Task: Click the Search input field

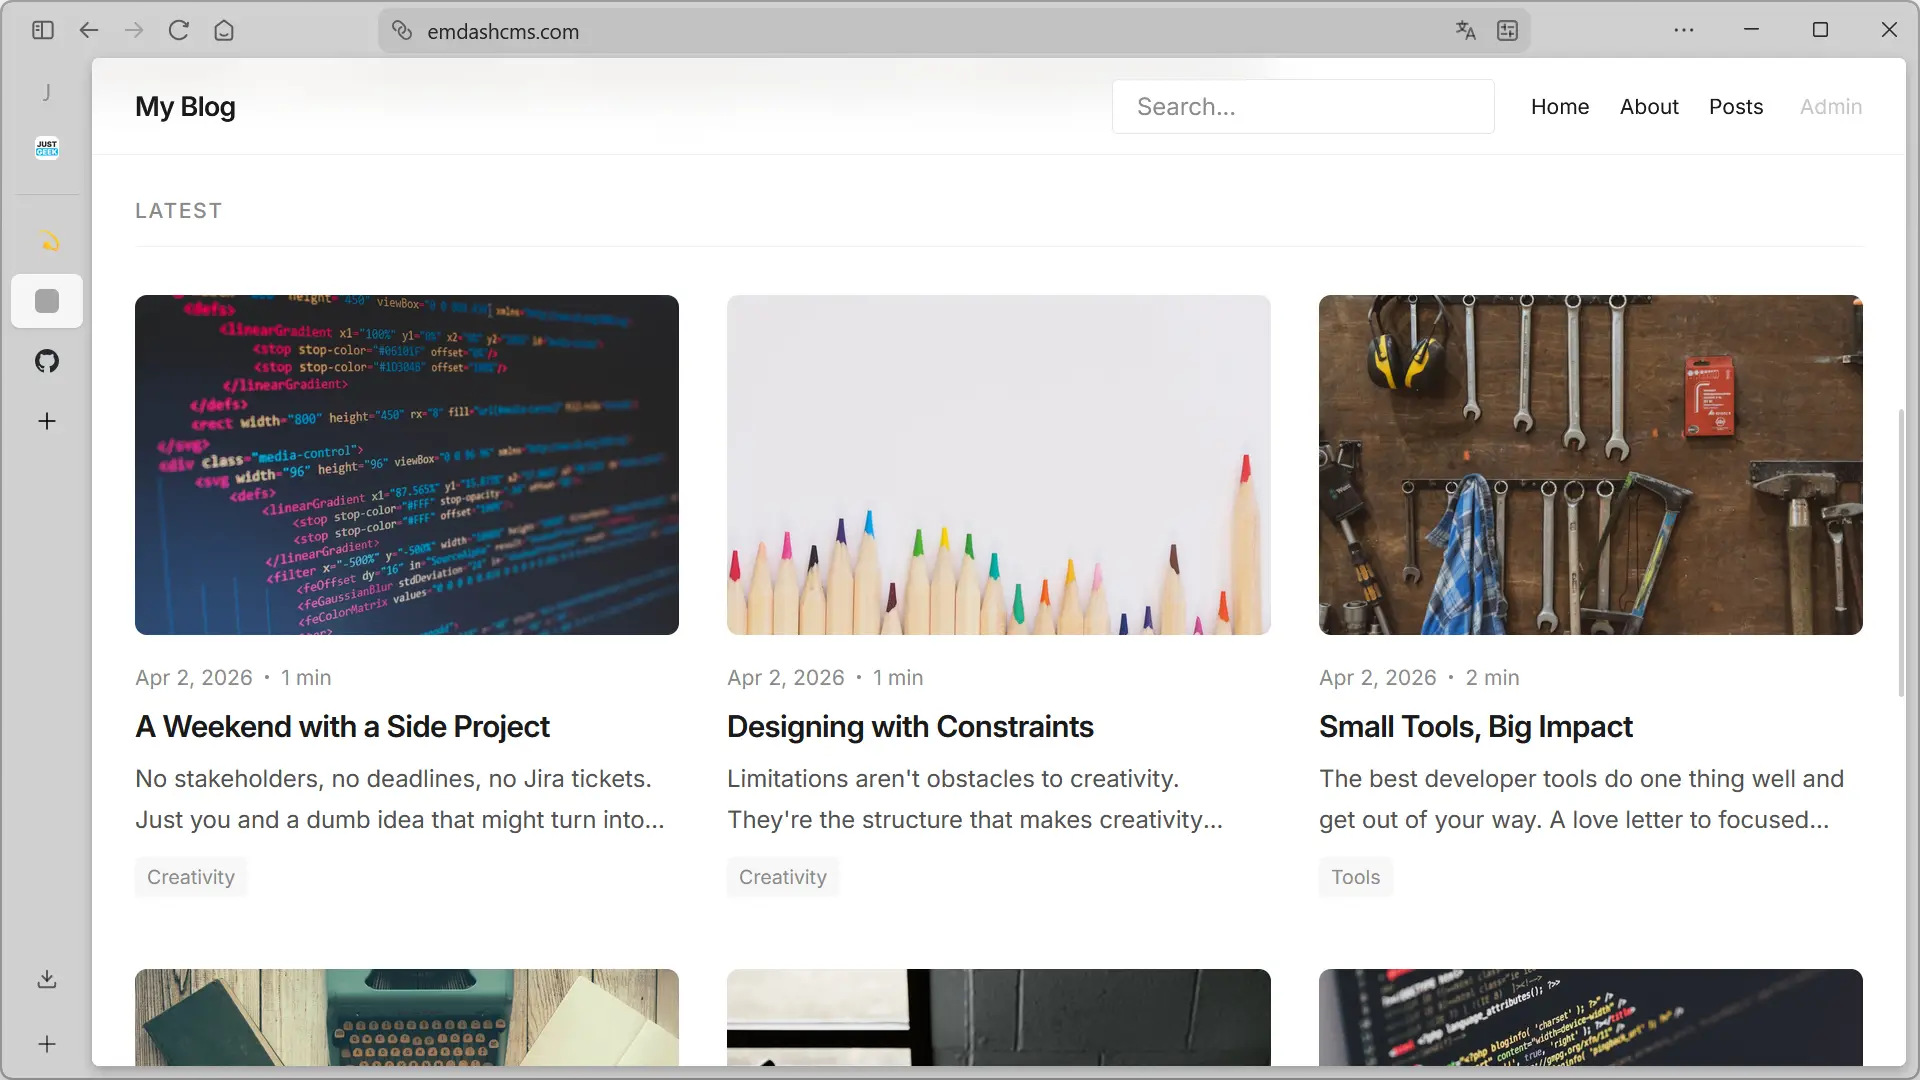Action: (x=1303, y=107)
